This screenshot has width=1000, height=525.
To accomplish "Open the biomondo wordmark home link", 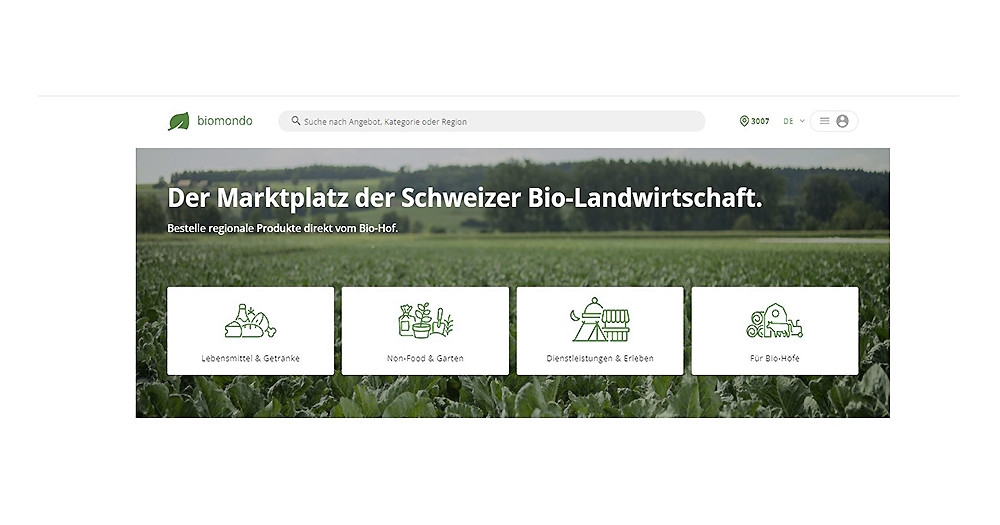I will (224, 121).
